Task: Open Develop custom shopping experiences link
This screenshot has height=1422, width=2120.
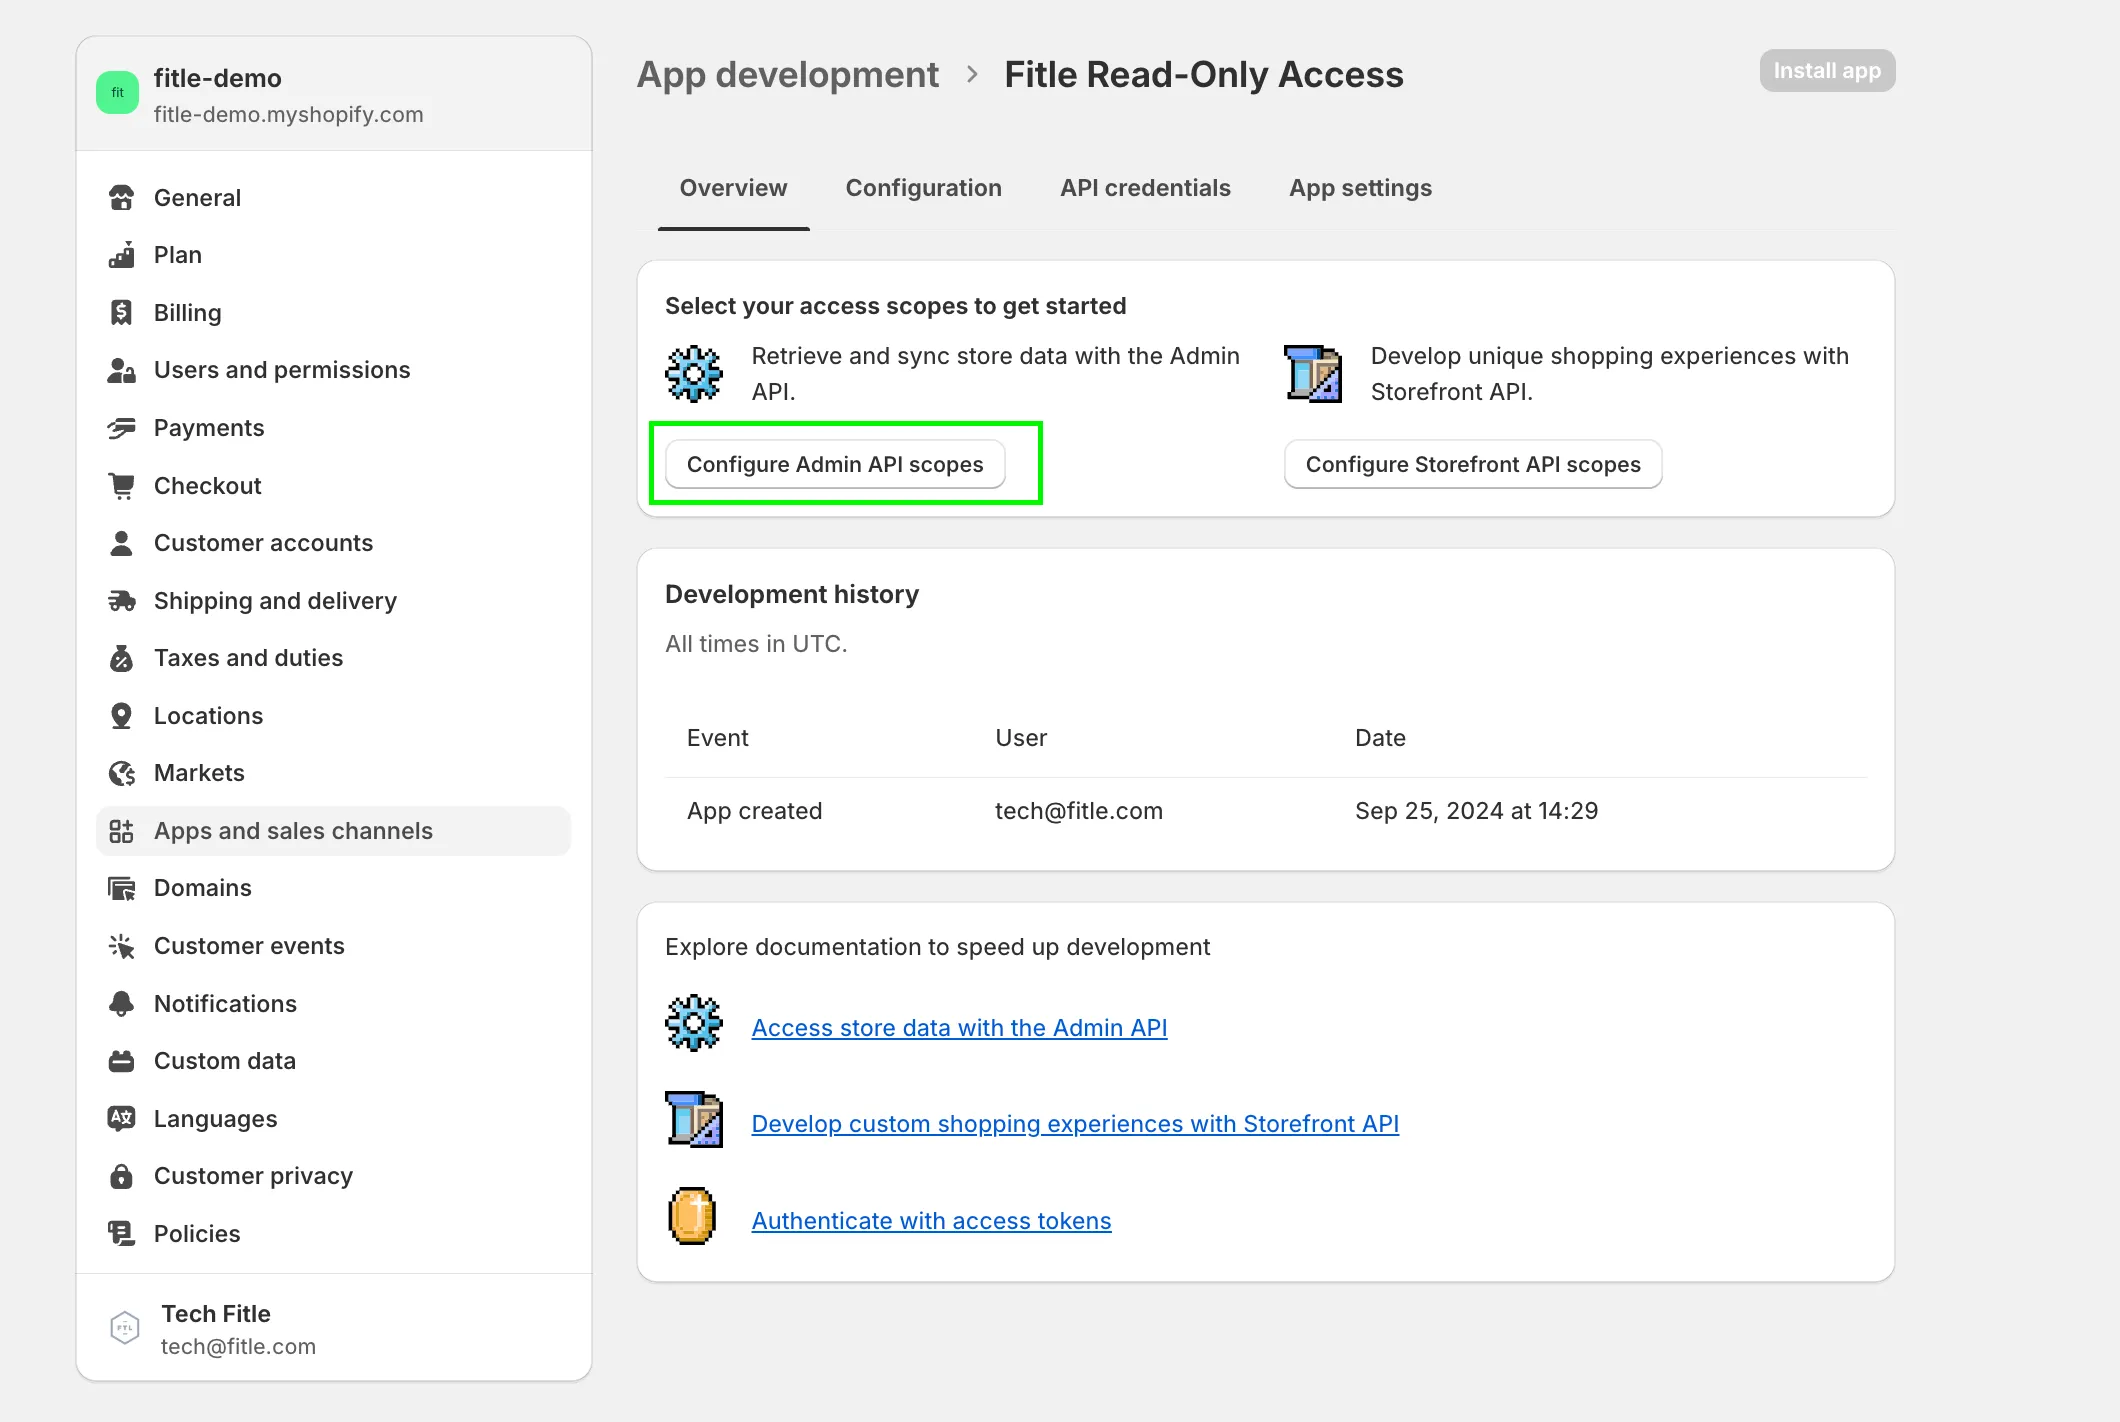Action: point(1075,1124)
